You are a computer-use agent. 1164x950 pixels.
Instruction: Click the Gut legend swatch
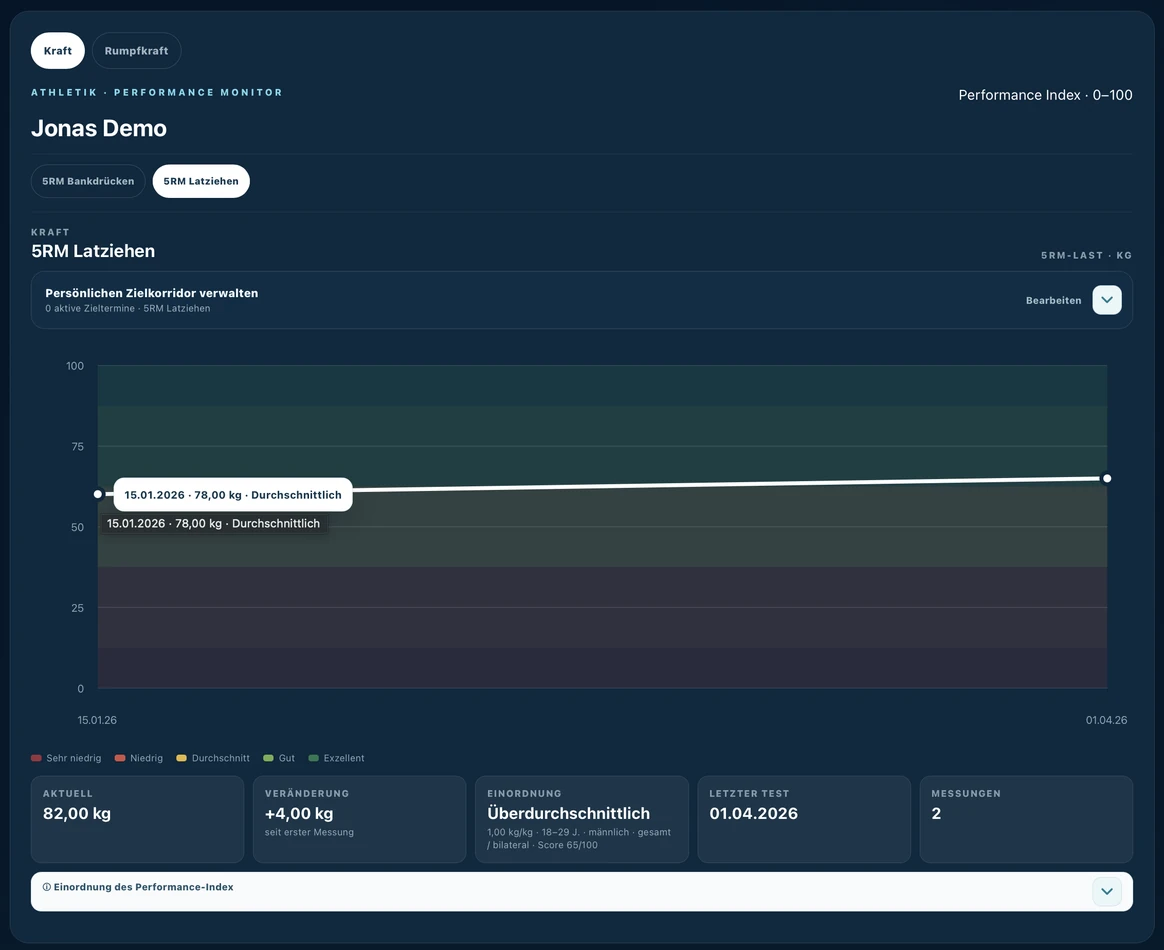(269, 758)
